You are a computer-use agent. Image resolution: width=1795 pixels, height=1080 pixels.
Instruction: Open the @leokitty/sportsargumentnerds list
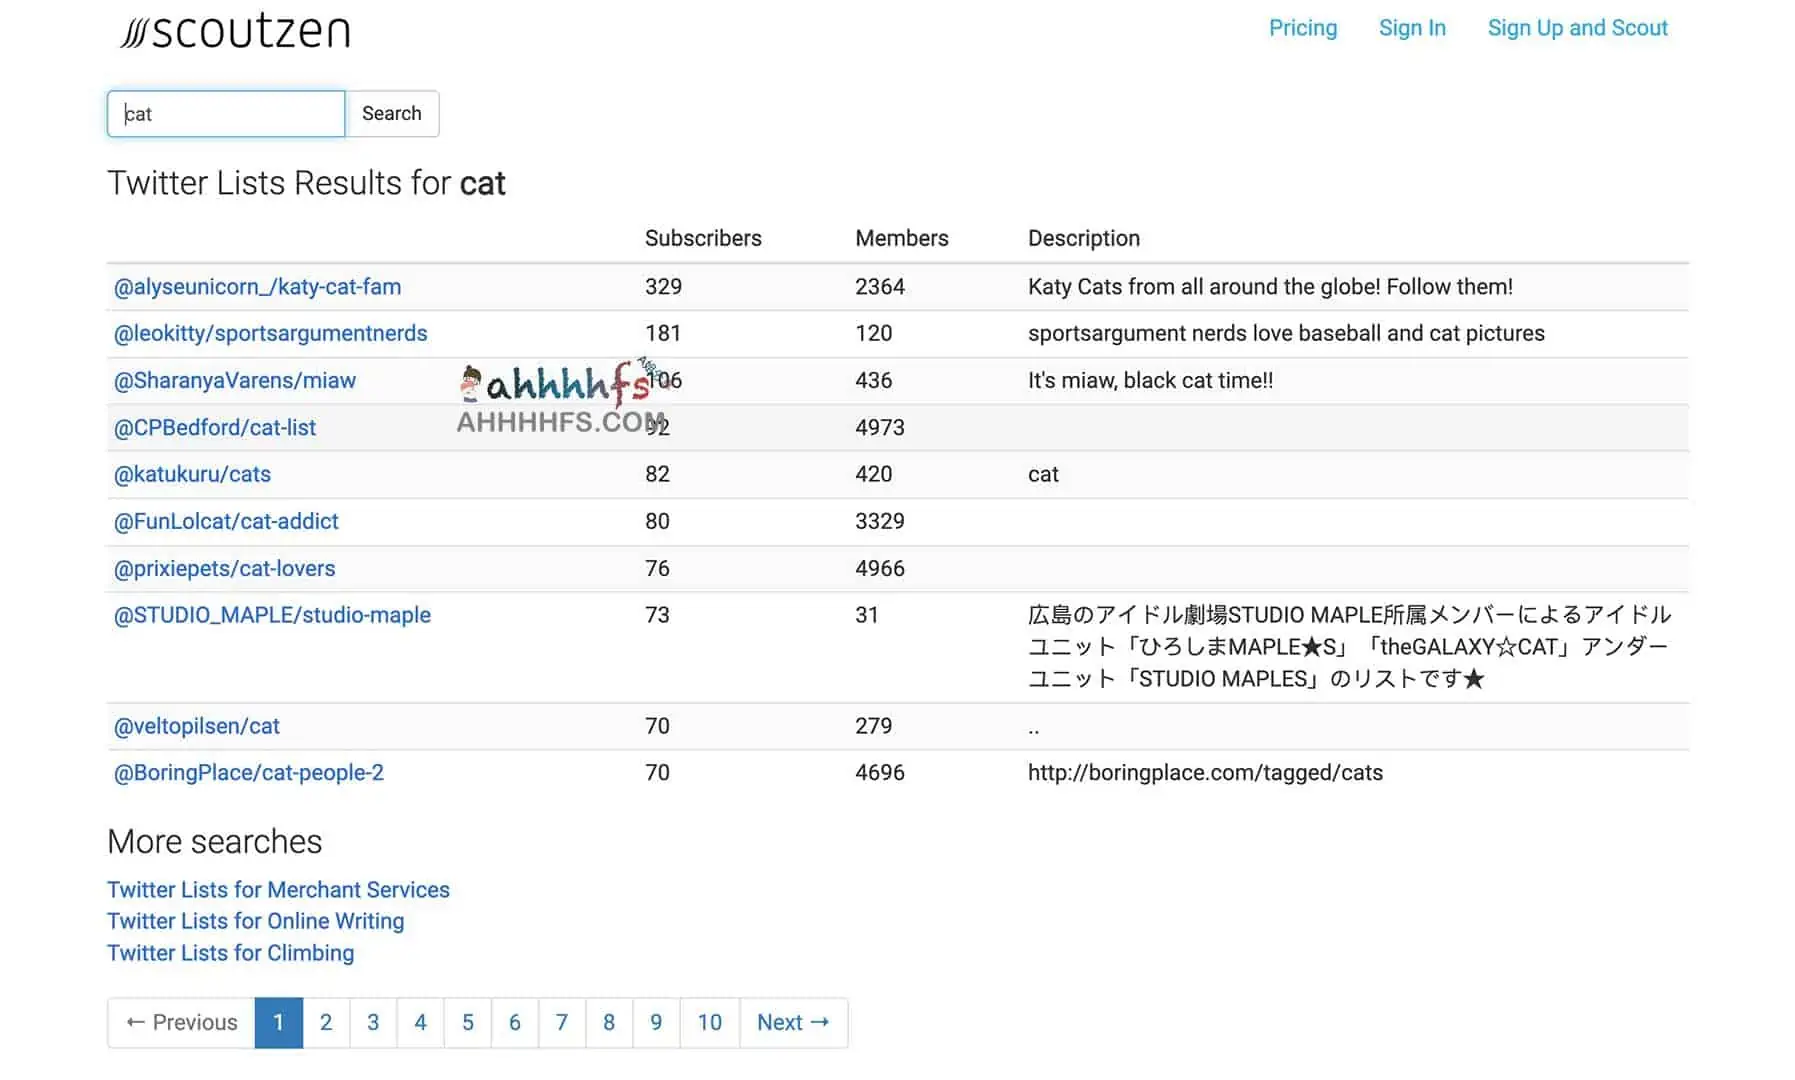pyautogui.click(x=270, y=334)
